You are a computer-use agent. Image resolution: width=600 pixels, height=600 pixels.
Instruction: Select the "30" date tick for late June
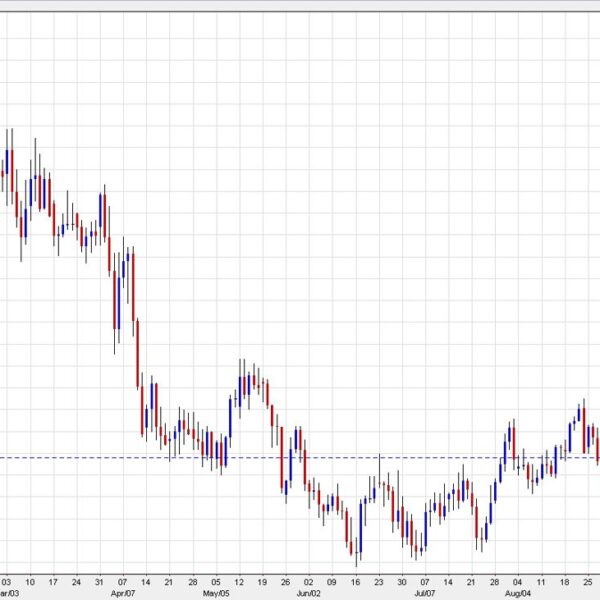[402, 580]
